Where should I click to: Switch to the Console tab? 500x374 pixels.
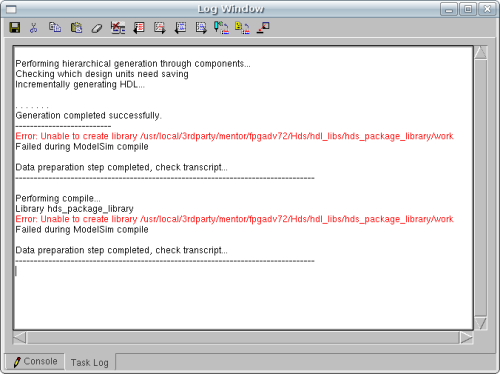click(35, 361)
